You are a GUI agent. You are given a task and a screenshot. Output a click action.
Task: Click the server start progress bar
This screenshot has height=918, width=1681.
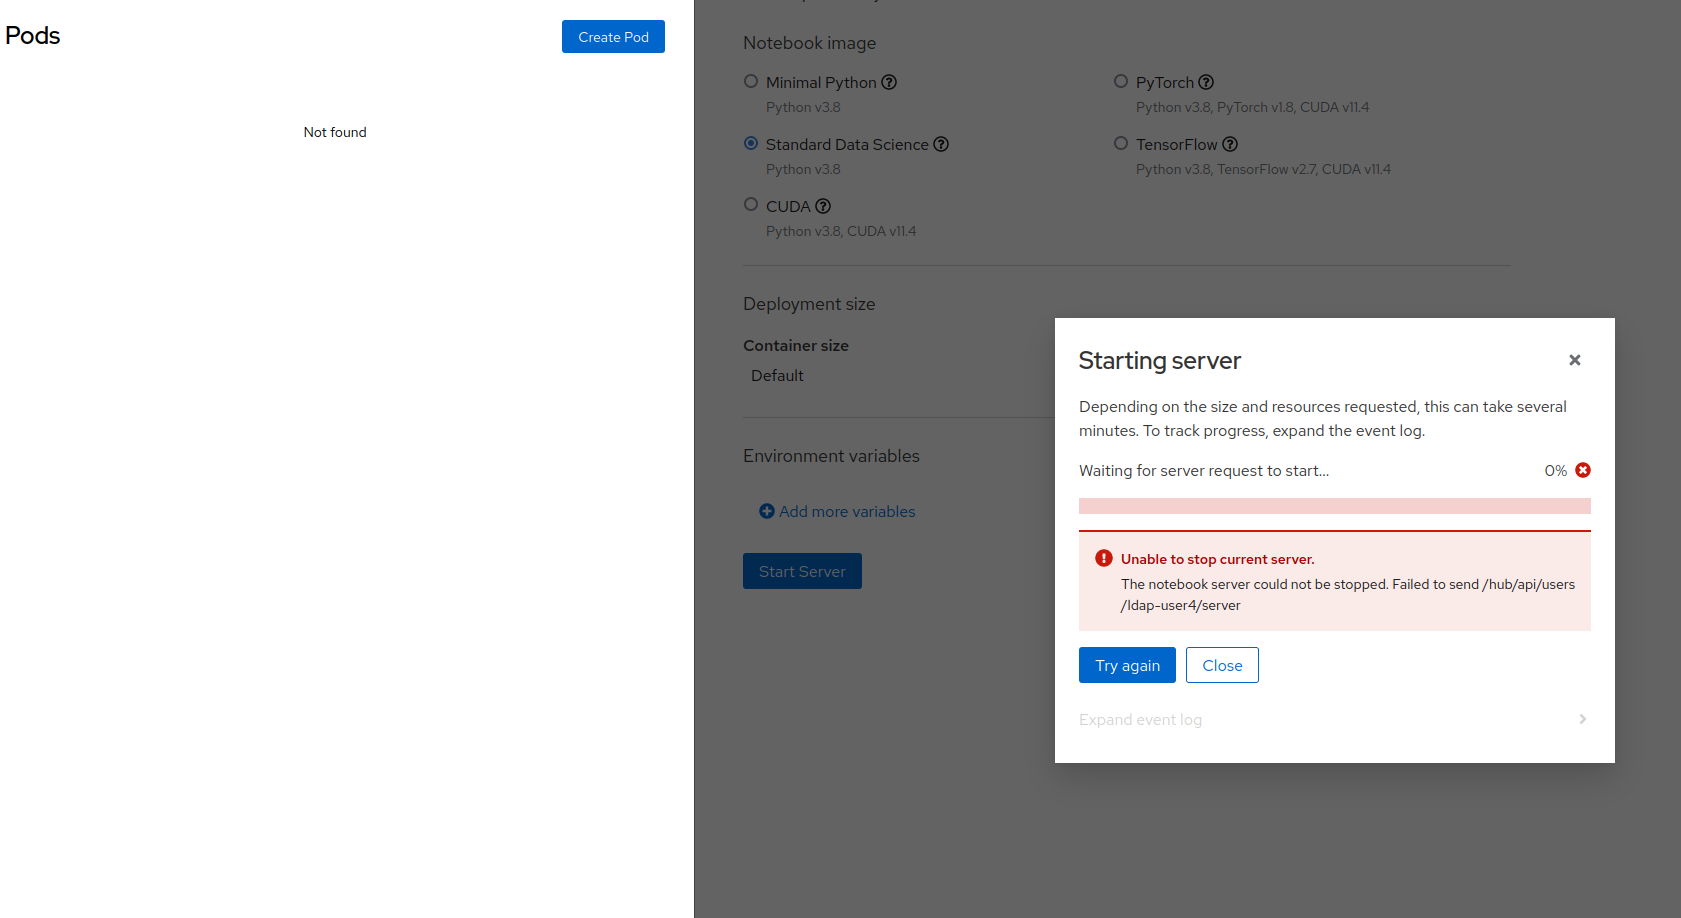click(x=1334, y=506)
